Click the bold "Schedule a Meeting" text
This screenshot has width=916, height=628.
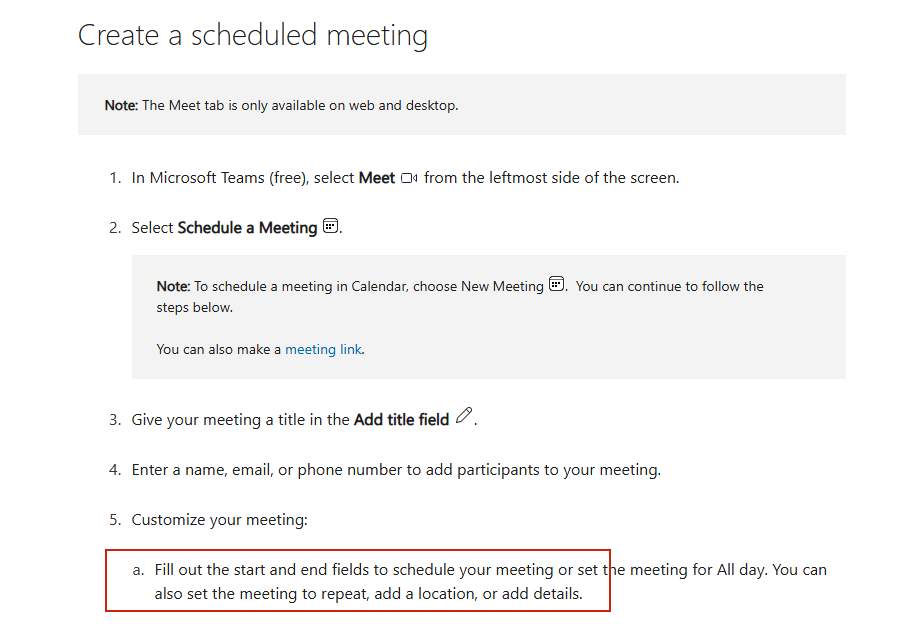click(x=247, y=228)
